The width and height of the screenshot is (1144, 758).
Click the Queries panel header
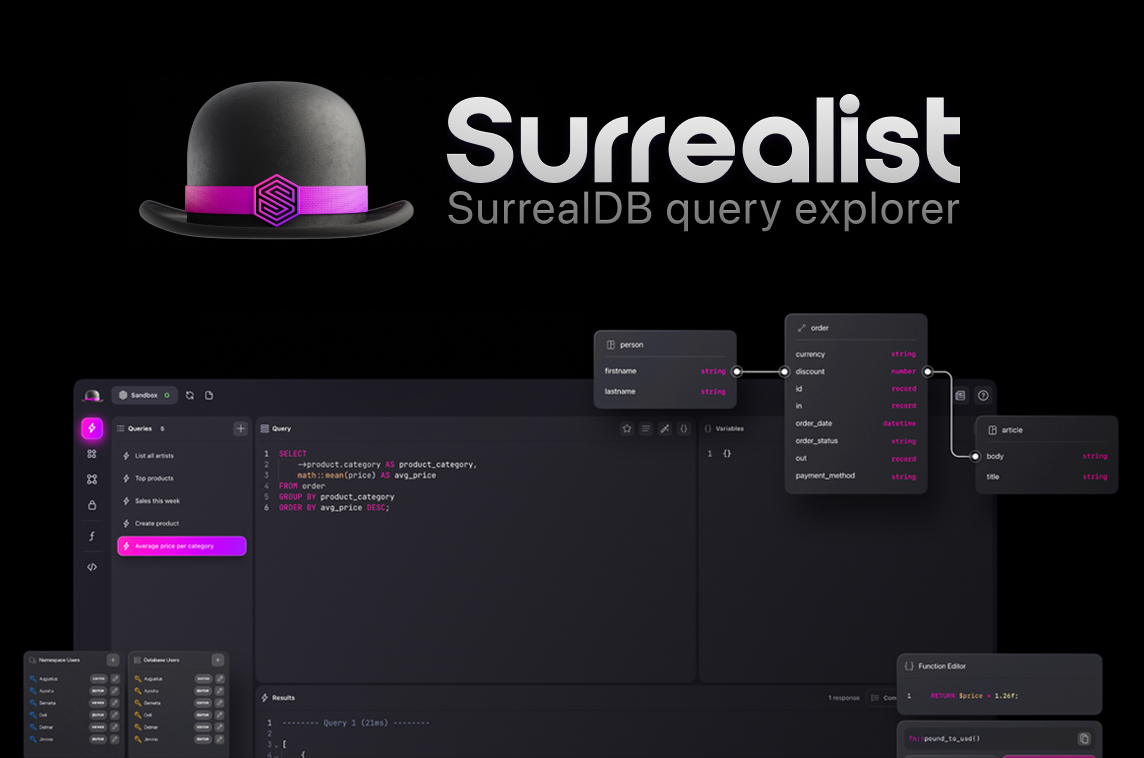pos(141,429)
